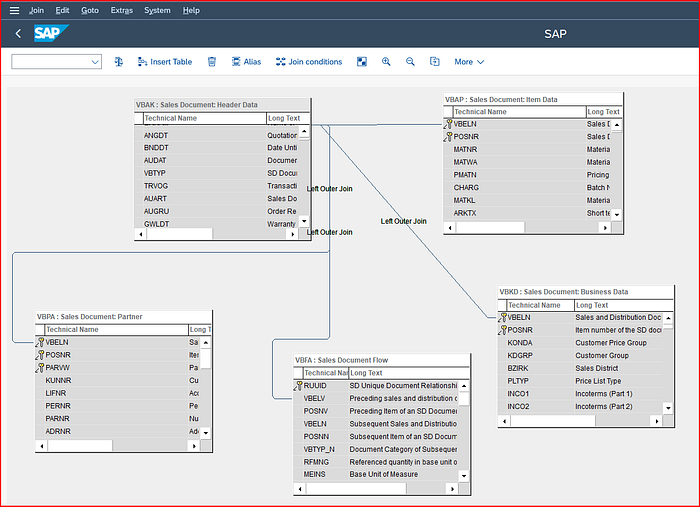The image size is (700, 507).
Task: Open the System menu
Action: point(157,10)
